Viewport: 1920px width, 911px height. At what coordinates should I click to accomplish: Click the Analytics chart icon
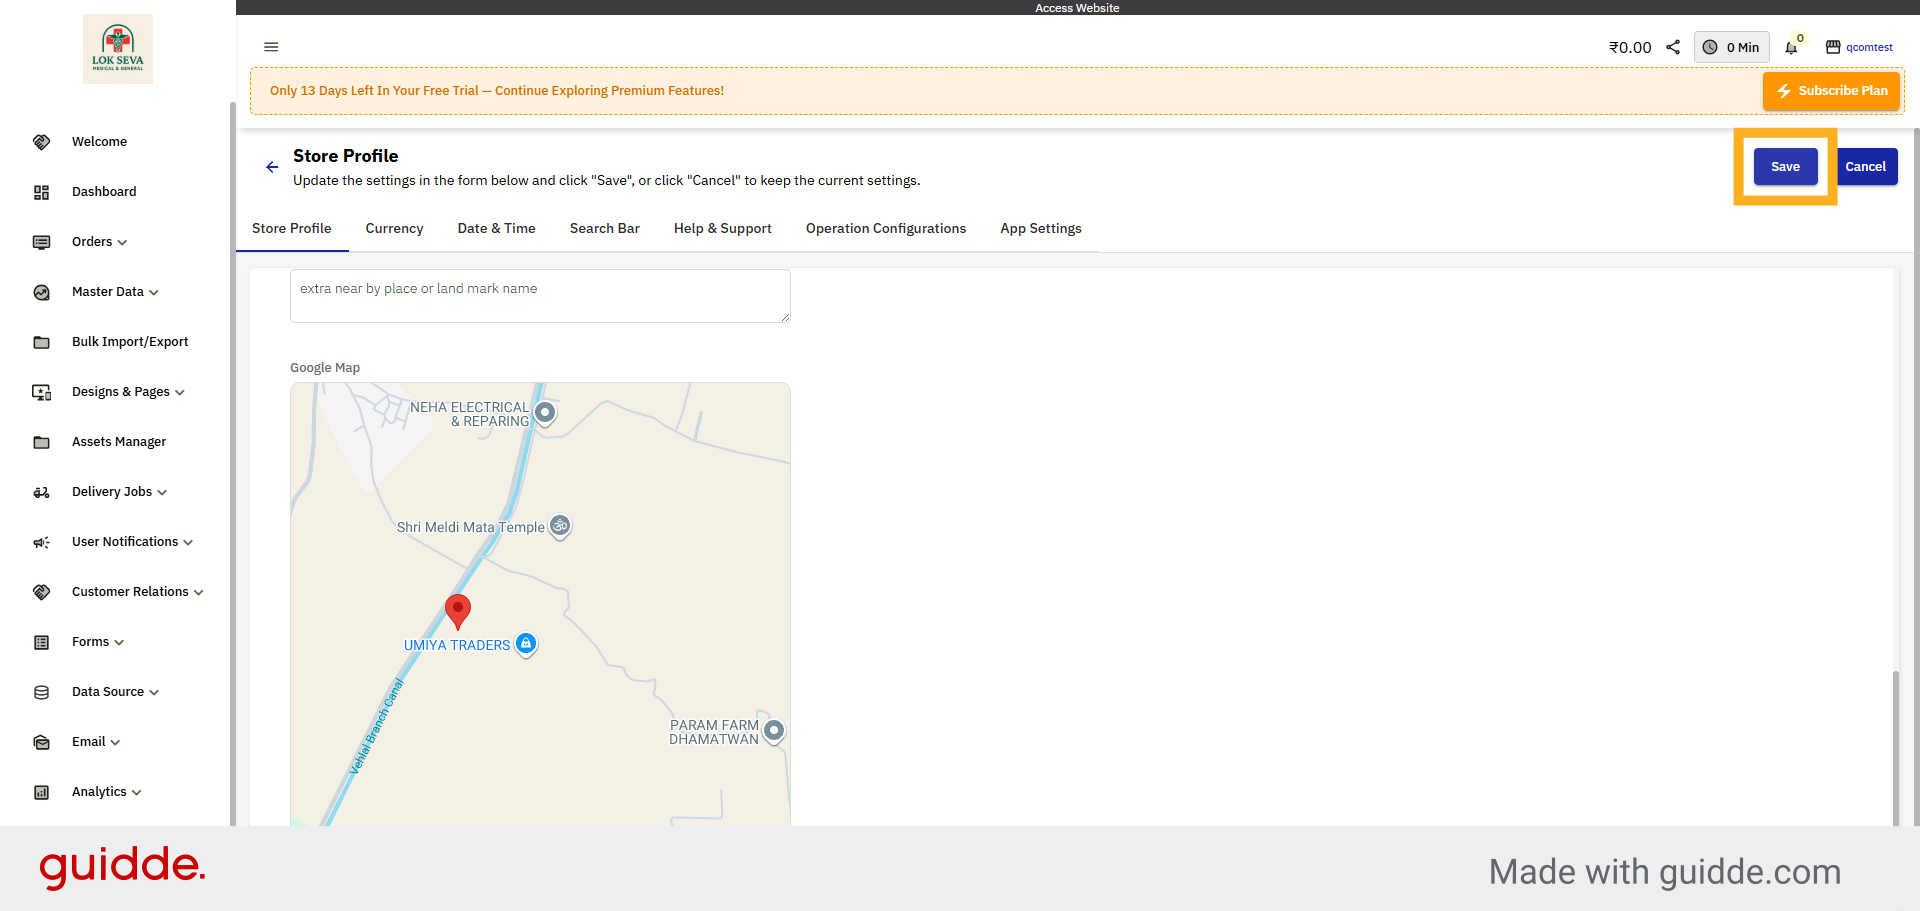pos(41,792)
